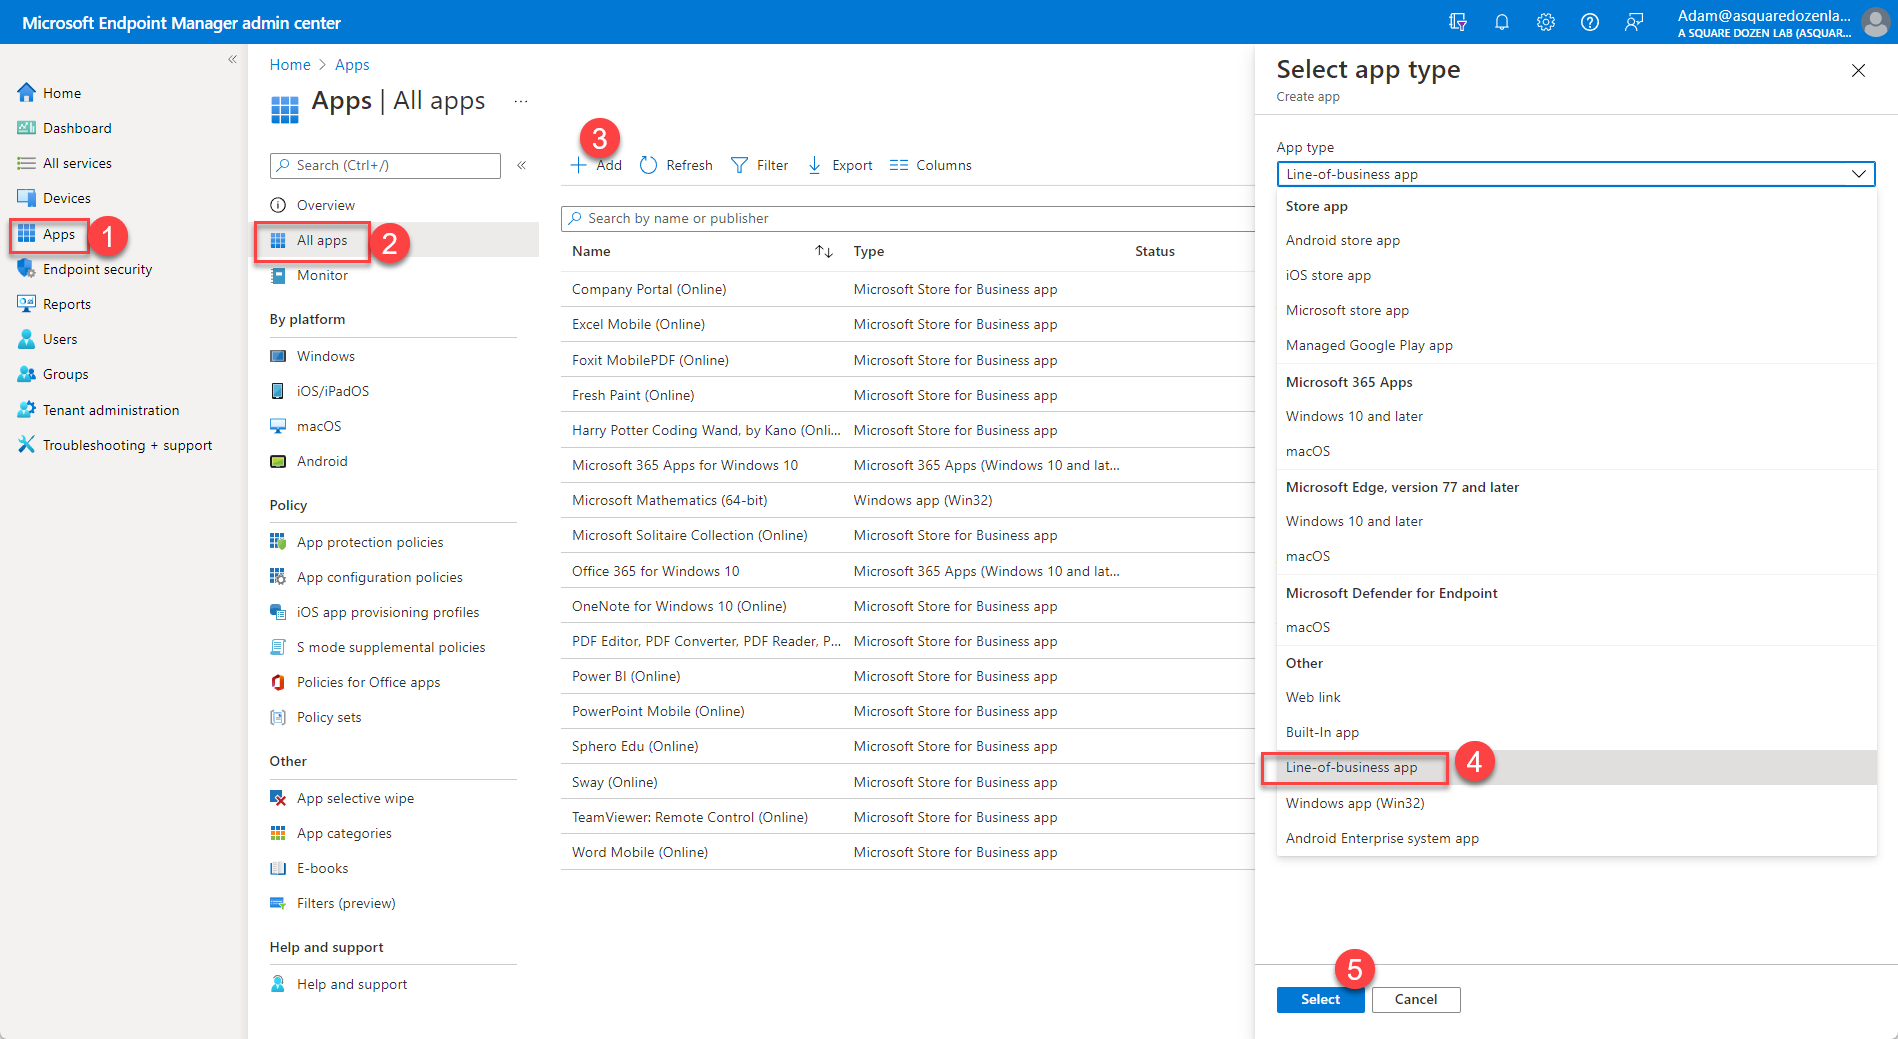
Task: Open the notifications bell icon
Action: click(x=1502, y=22)
